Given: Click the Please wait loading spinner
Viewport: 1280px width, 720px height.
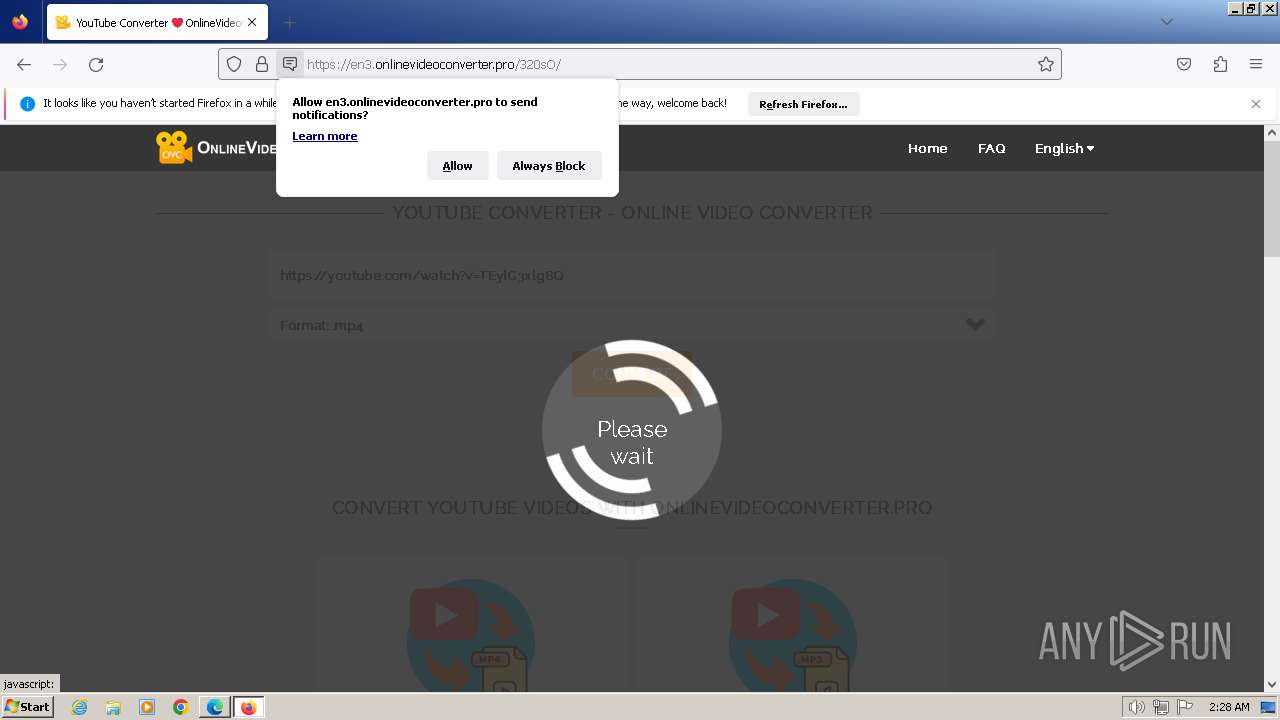Looking at the screenshot, I should [632, 430].
